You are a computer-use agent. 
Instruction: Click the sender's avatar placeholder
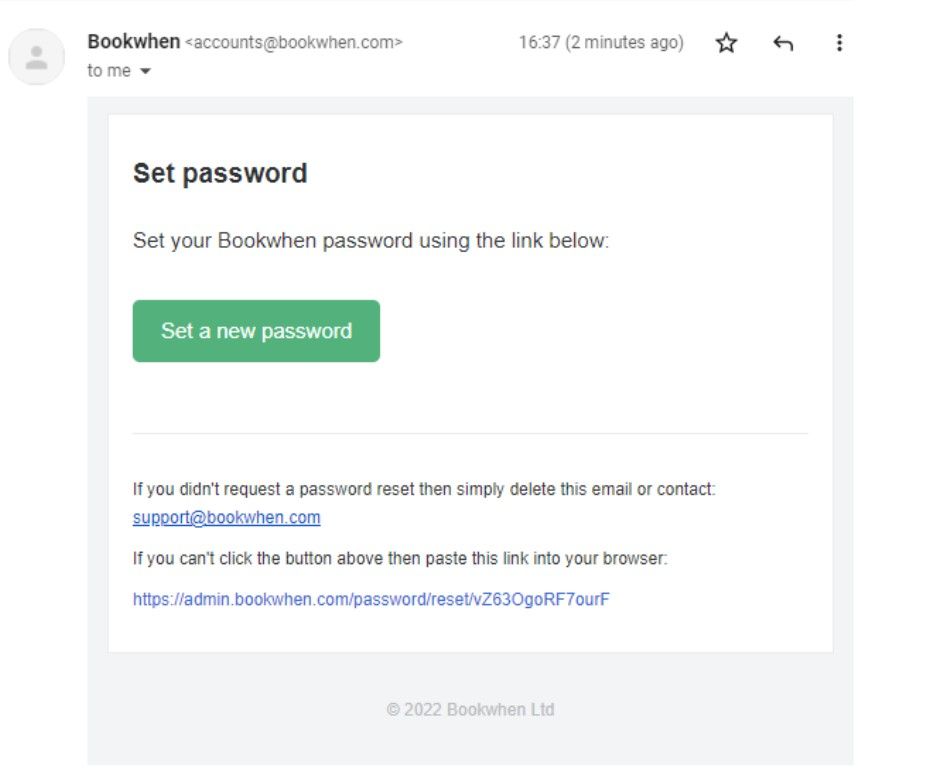point(37,57)
